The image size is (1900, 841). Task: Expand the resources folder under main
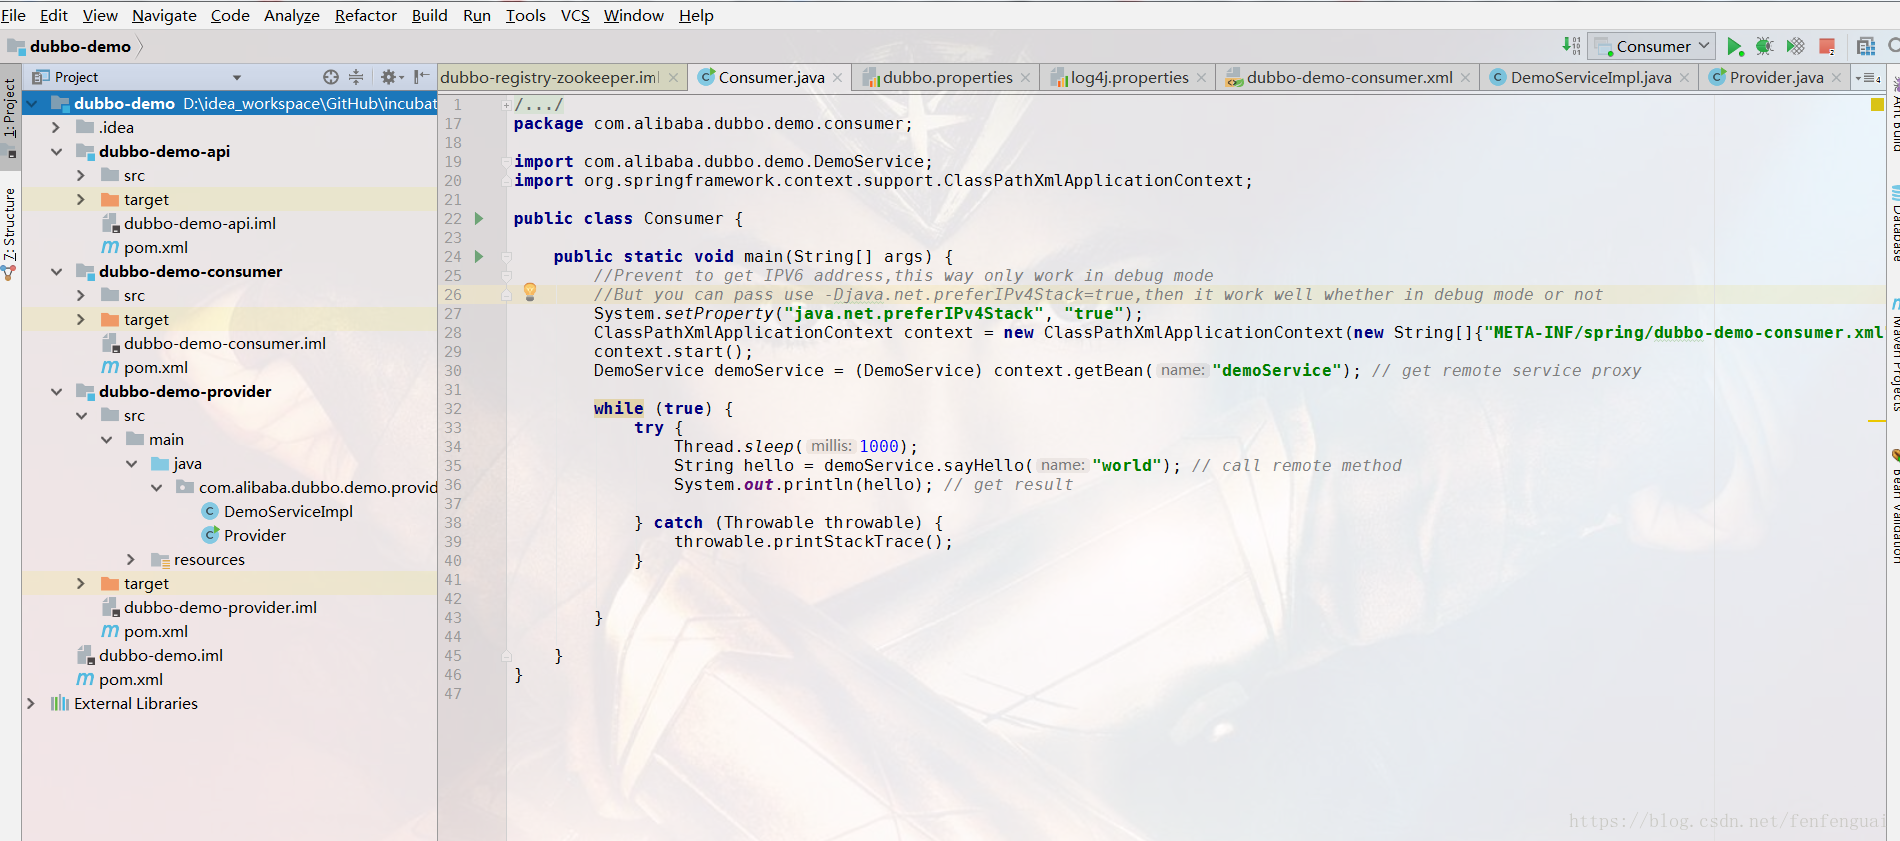131,559
